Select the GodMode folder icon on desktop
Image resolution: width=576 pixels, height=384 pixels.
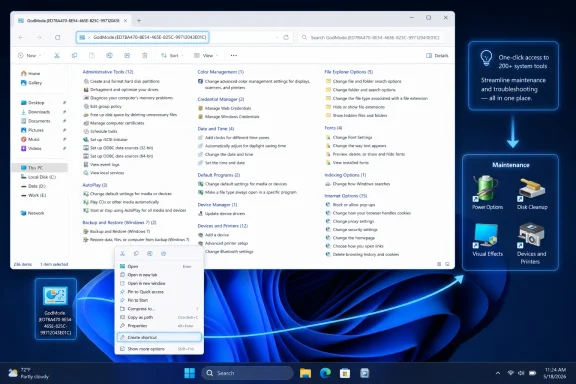(55, 308)
